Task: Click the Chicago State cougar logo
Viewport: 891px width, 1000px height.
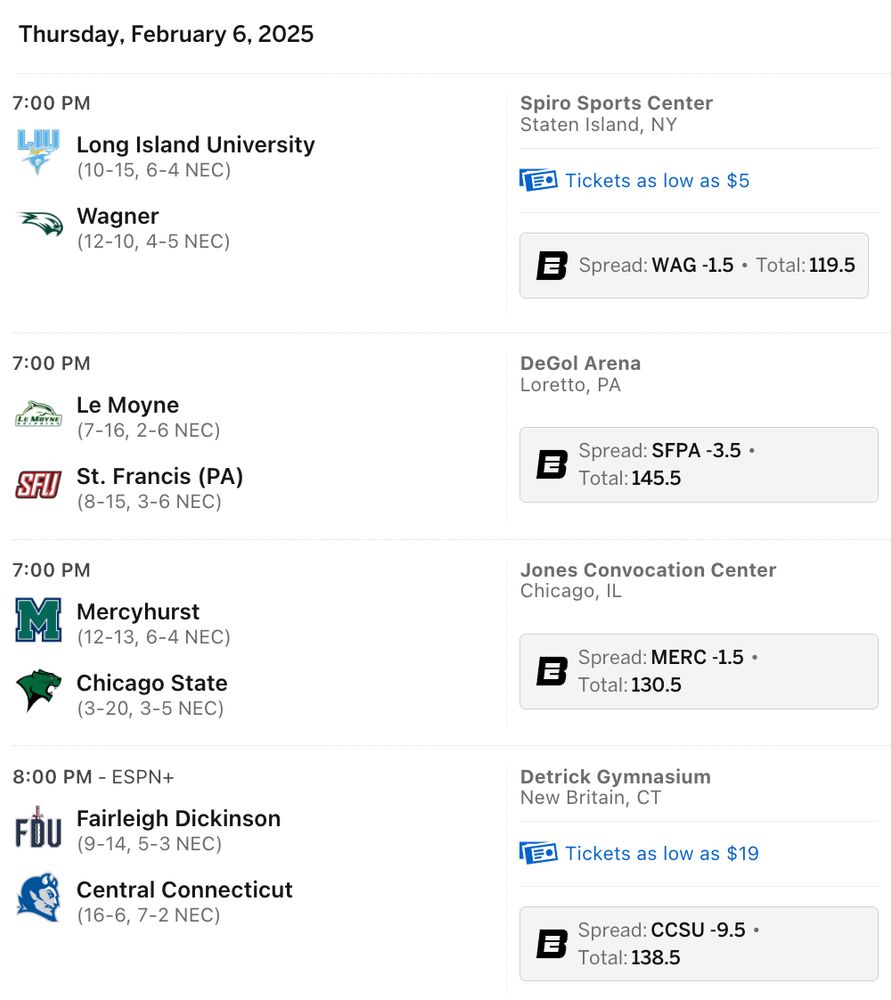Action: pyautogui.click(x=39, y=691)
